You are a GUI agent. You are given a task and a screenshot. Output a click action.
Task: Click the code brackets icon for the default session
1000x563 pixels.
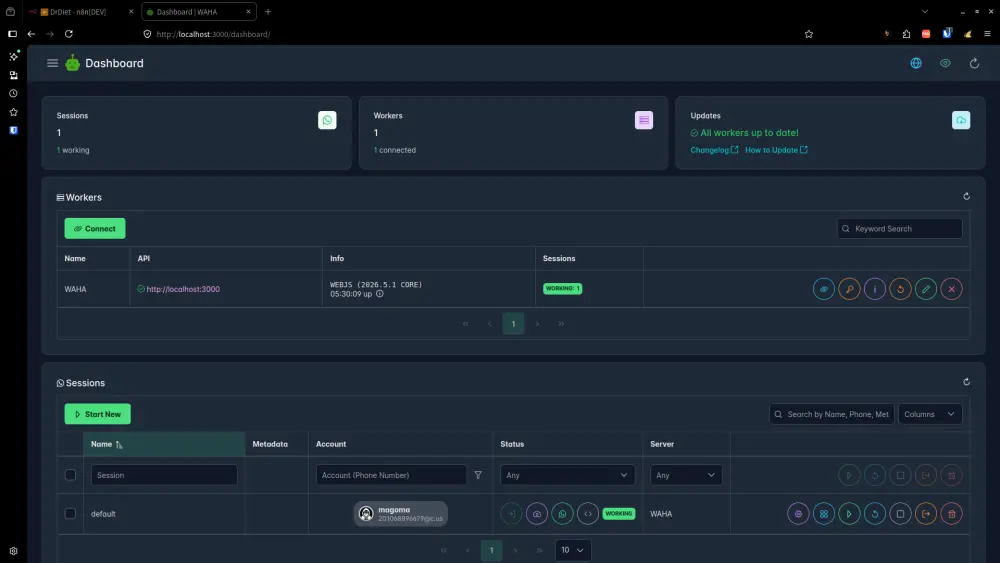587,513
